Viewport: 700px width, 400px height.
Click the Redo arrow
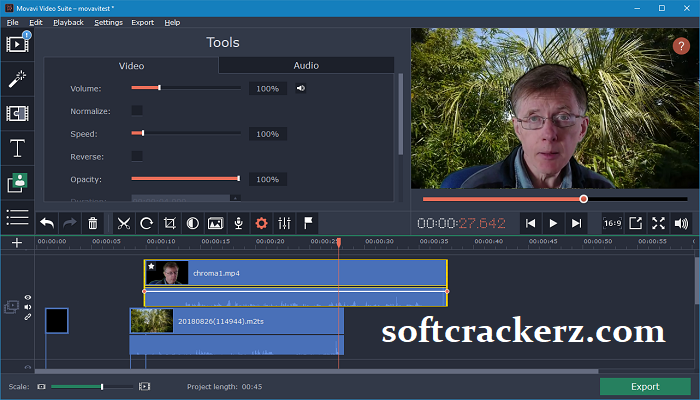pos(70,223)
